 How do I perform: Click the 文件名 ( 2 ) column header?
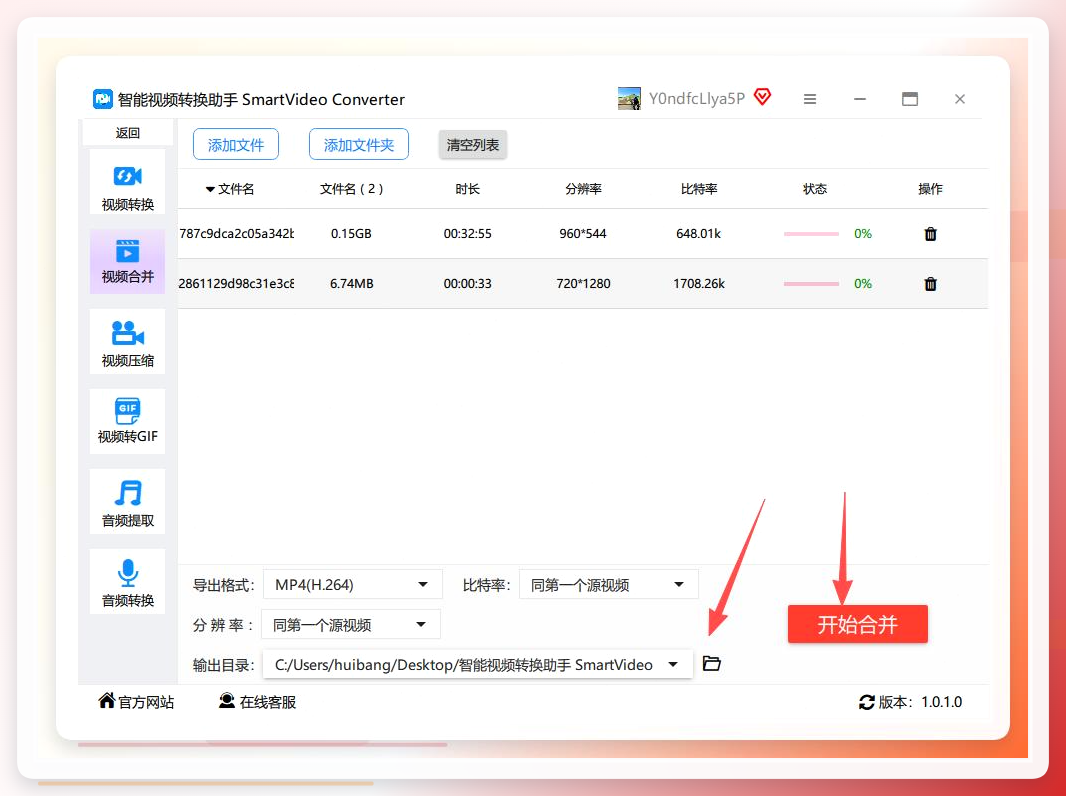click(351, 189)
